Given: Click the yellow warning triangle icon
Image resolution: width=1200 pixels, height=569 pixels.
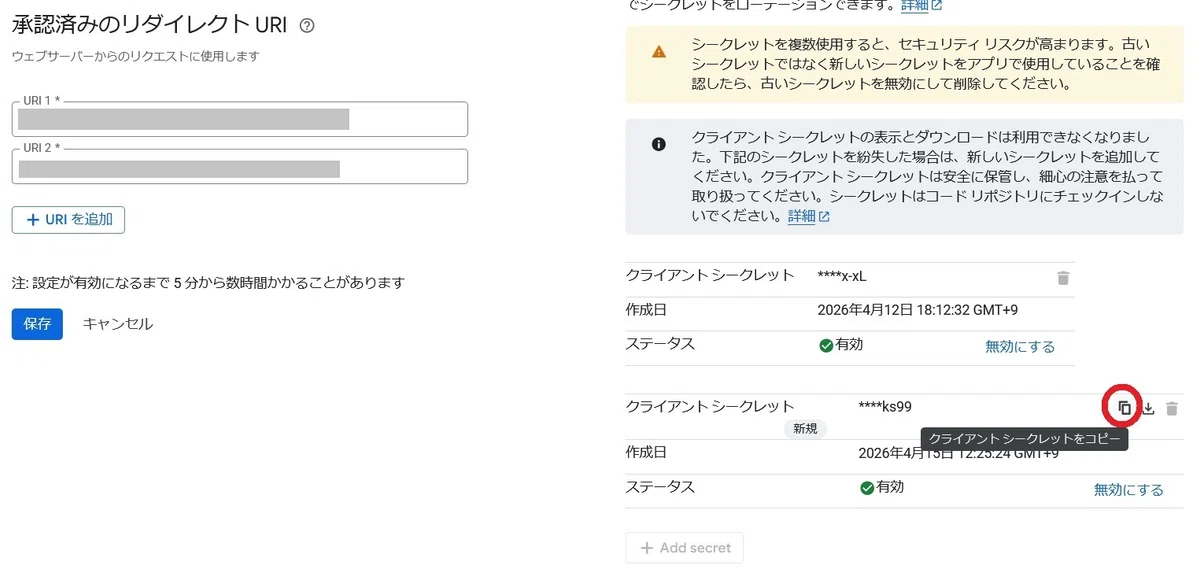Looking at the screenshot, I should pyautogui.click(x=658, y=52).
